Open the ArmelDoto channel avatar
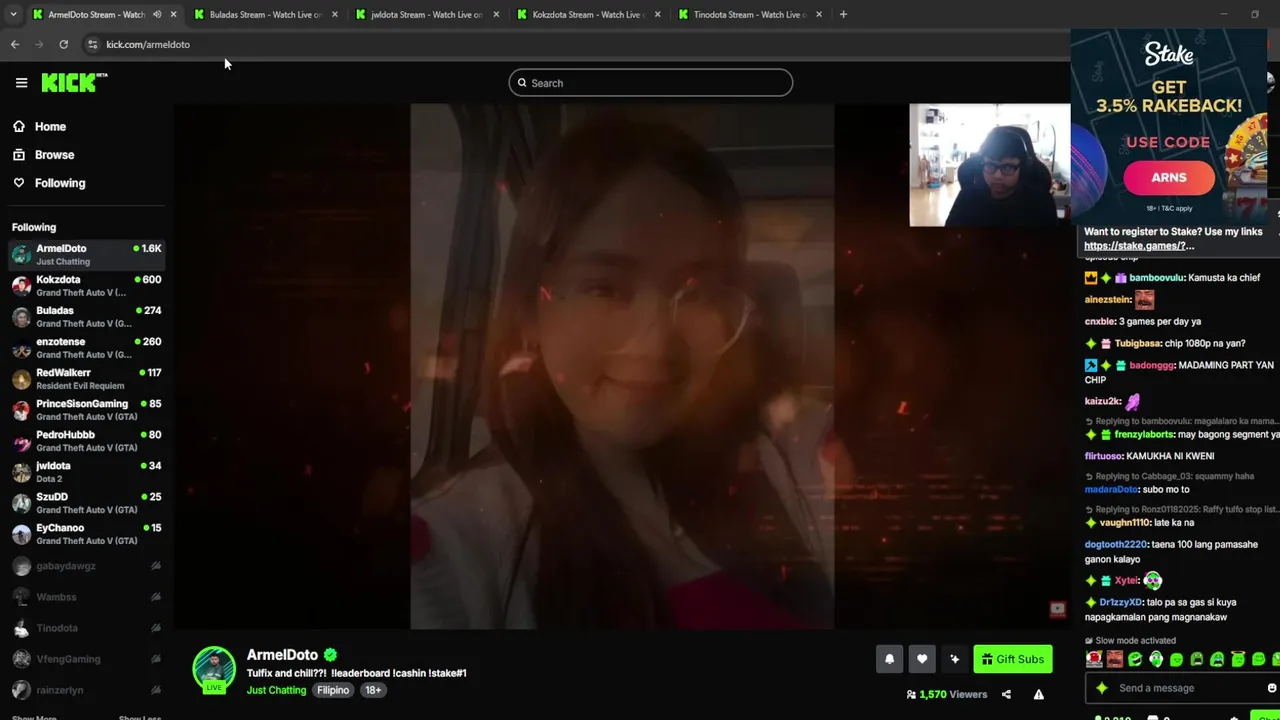Screen dimensions: 1280x720 coord(214,669)
